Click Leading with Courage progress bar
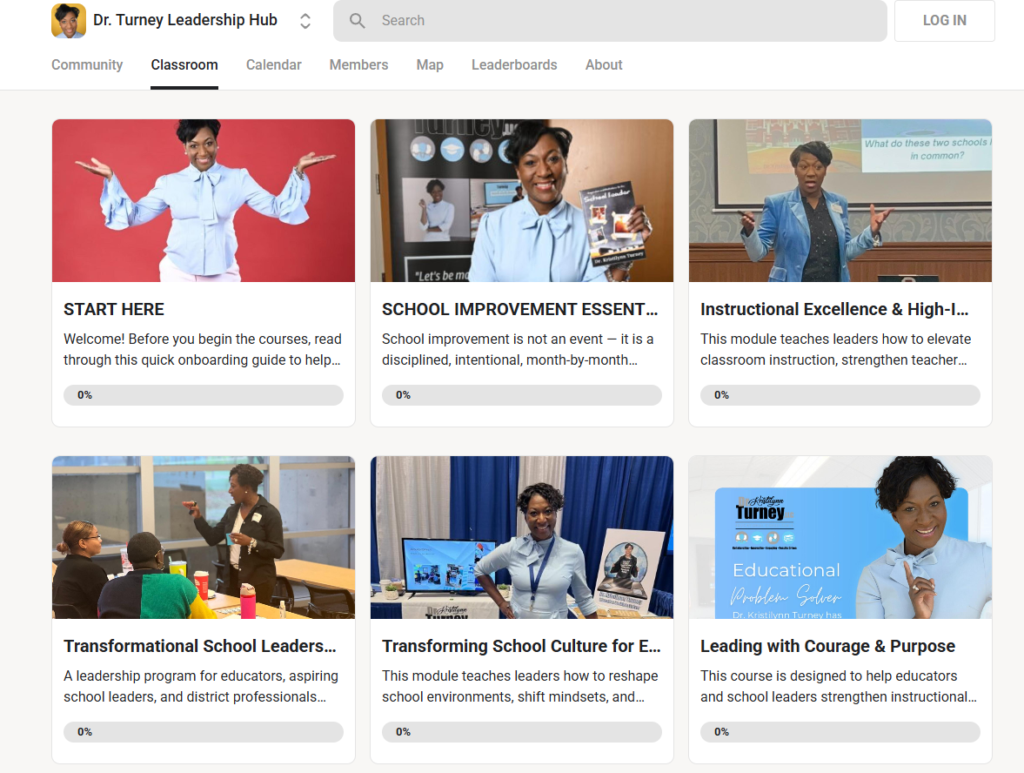Screen dimensions: 1024x773 [840, 732]
